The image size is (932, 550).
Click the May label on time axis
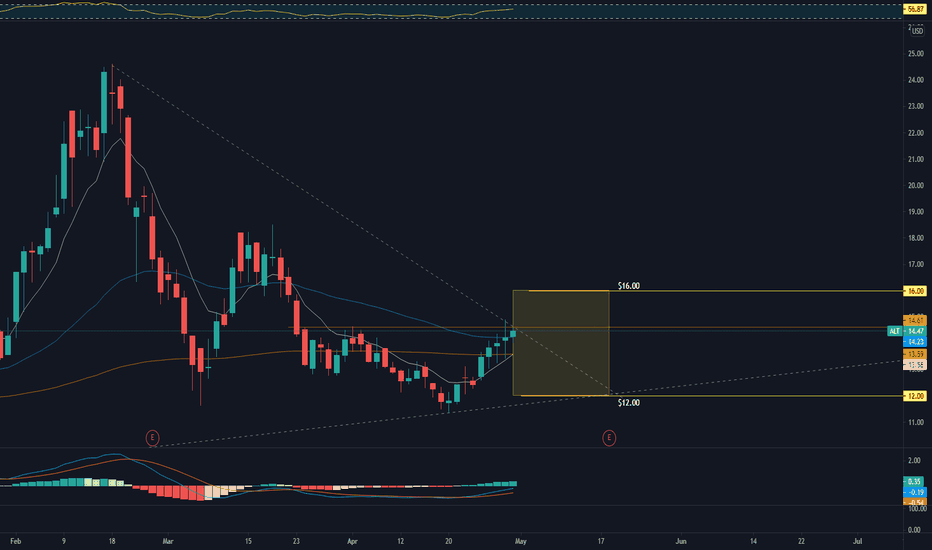(521, 541)
